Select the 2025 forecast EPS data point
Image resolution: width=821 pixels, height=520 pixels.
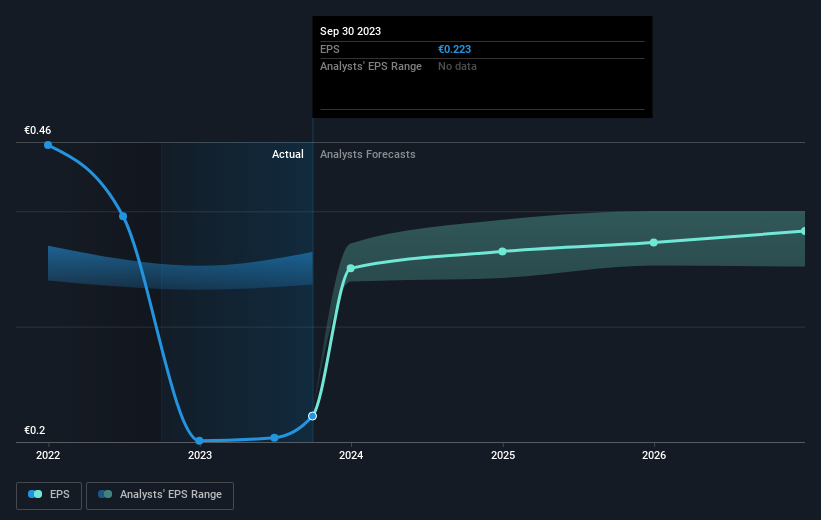tap(503, 251)
